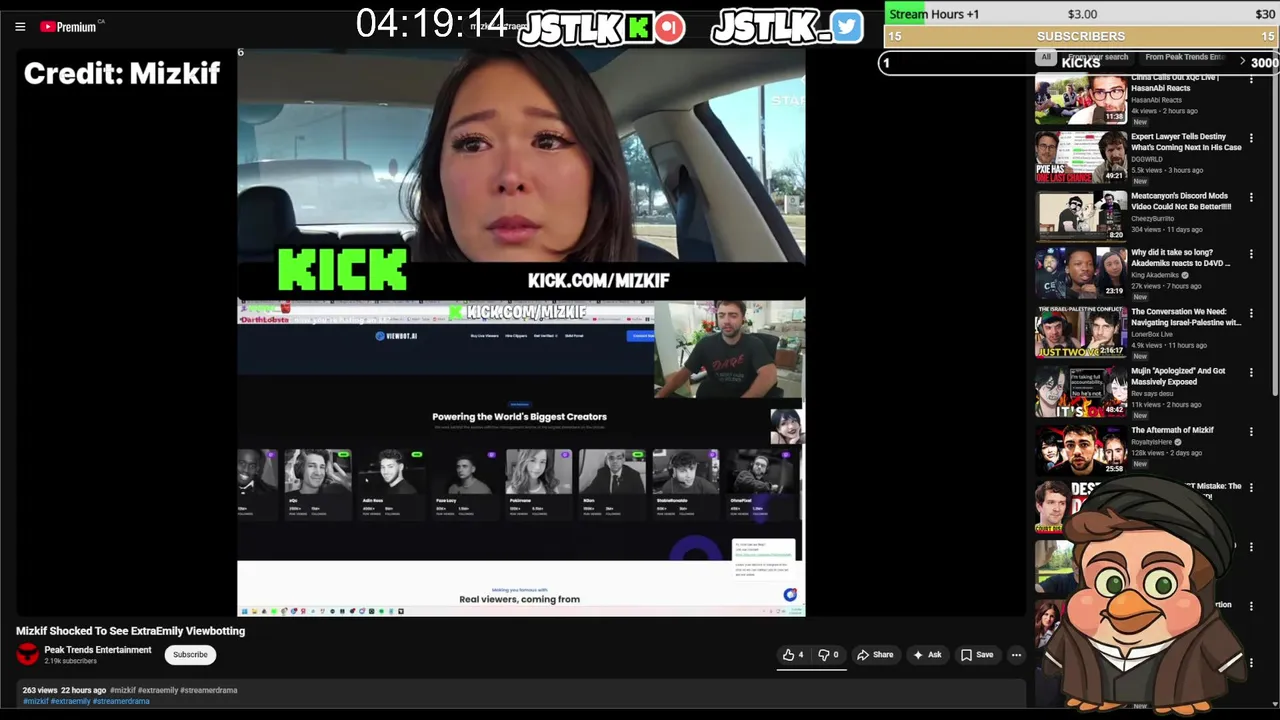This screenshot has height=720, width=1280.
Task: Open options menu for Mujin Apologized video
Action: 1250,373
